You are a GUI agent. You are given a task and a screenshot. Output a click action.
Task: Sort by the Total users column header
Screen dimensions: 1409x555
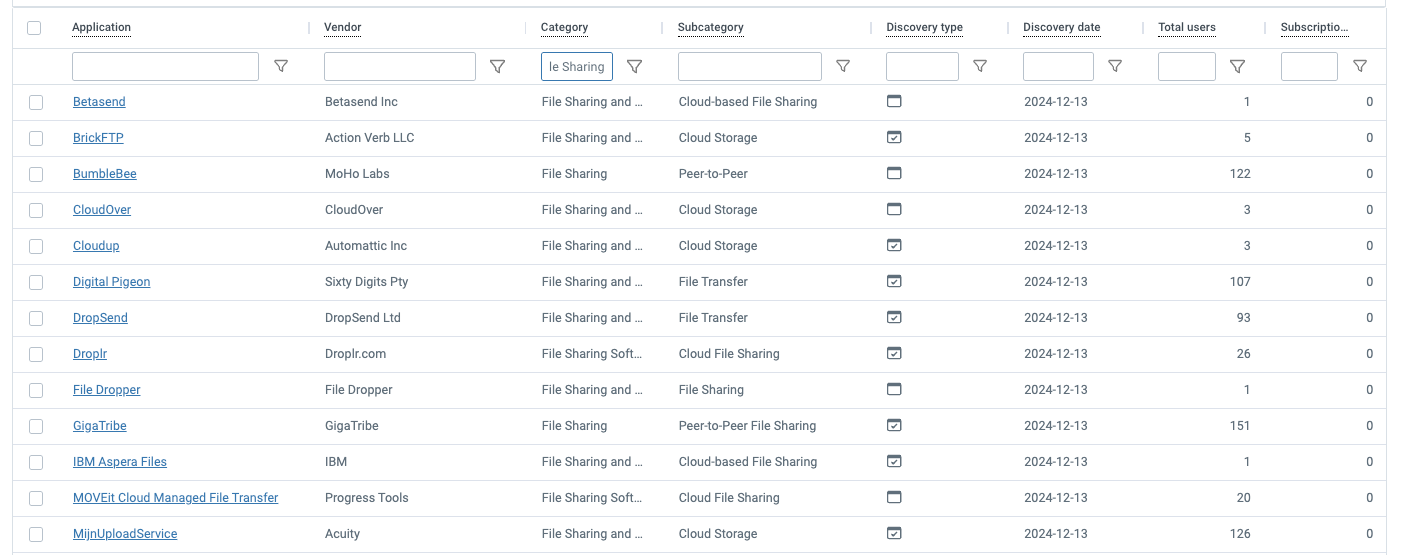pyautogui.click(x=1186, y=27)
